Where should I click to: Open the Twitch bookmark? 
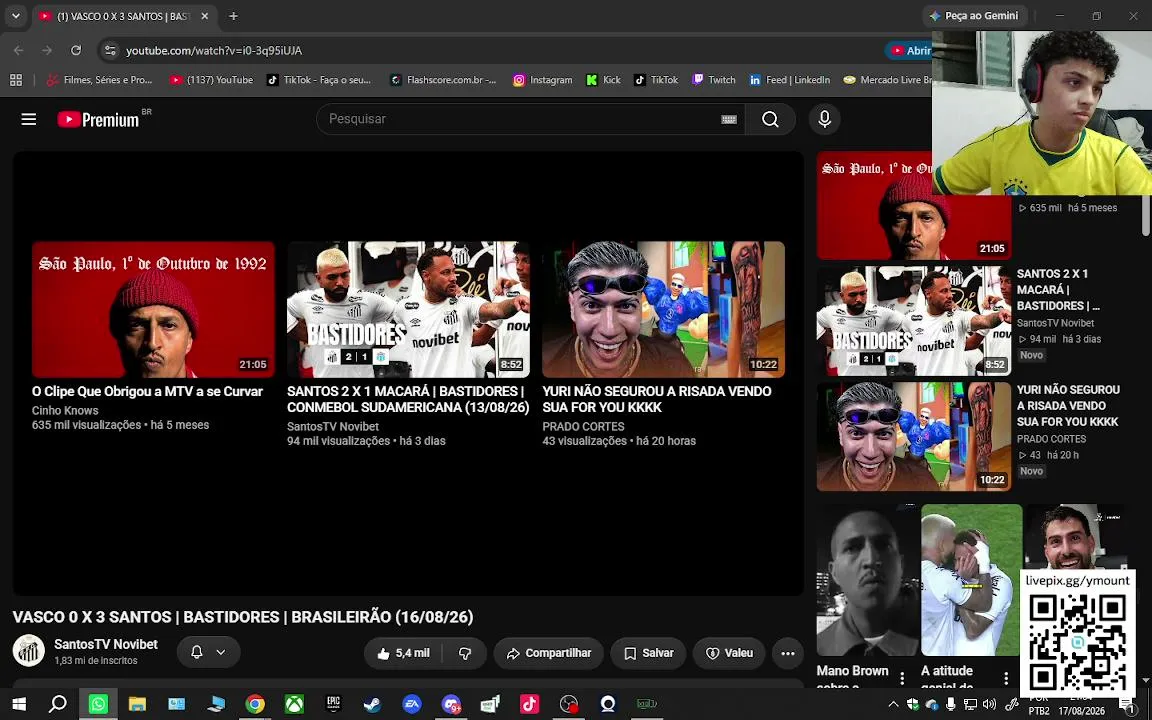(x=713, y=80)
